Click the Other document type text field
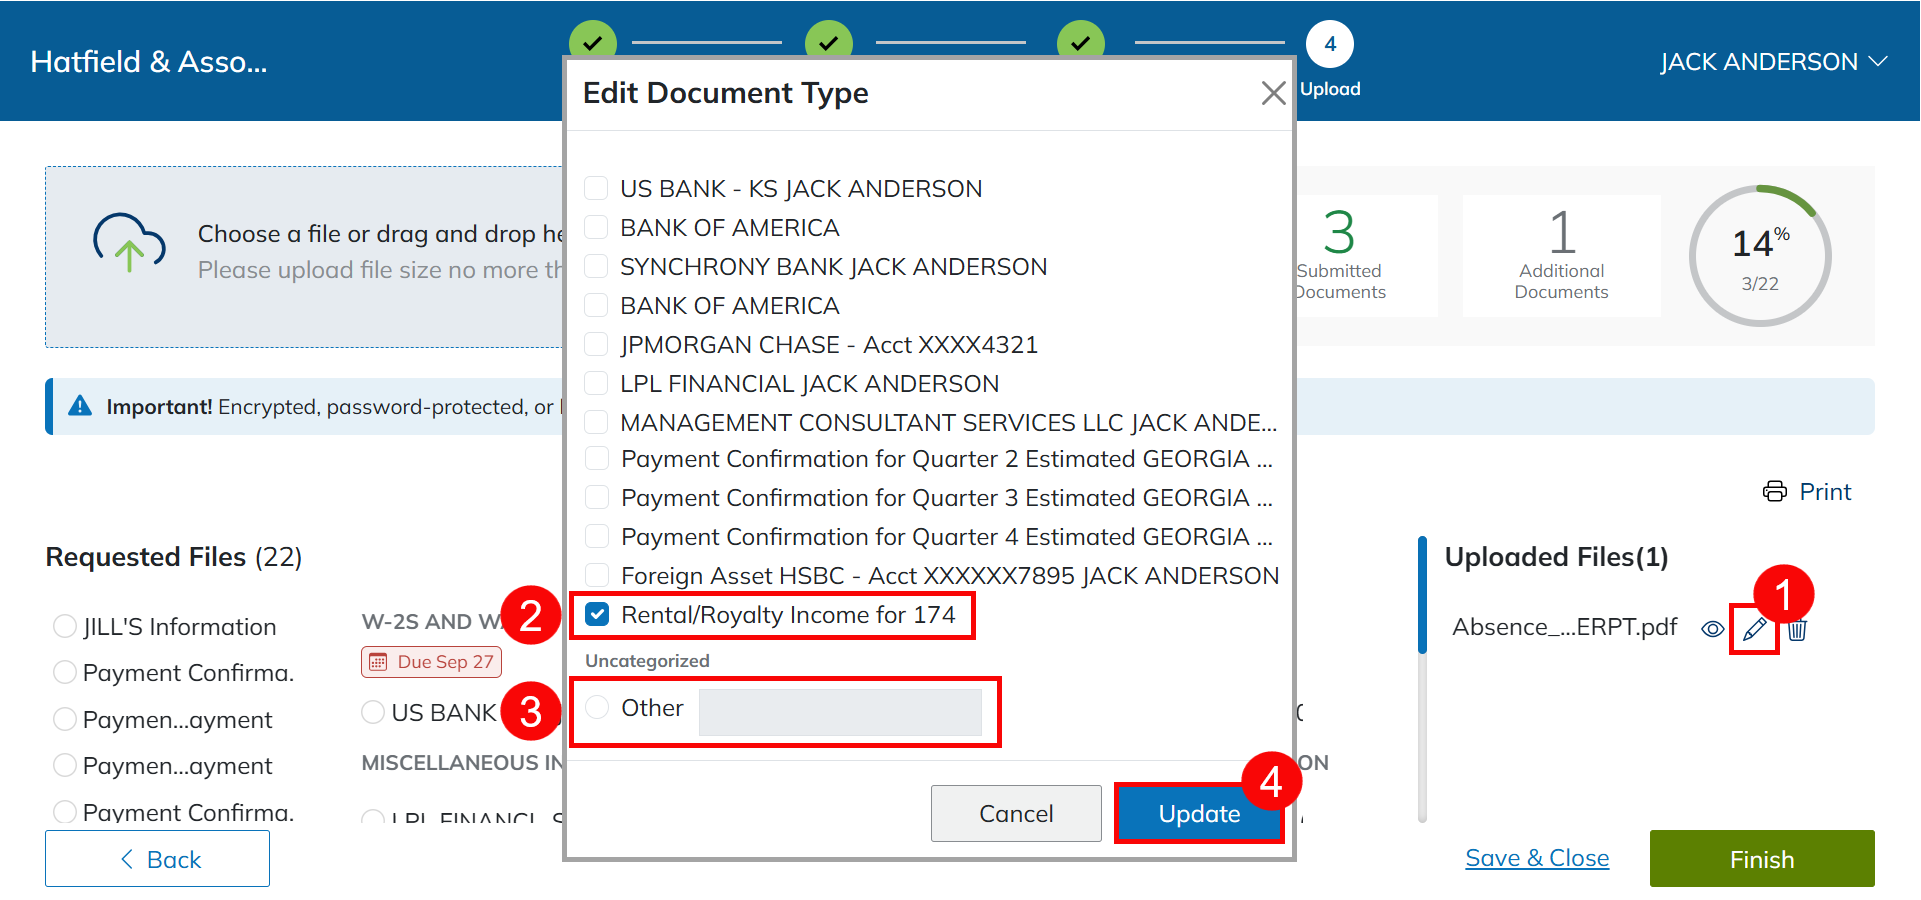The image size is (1921, 900). click(840, 711)
